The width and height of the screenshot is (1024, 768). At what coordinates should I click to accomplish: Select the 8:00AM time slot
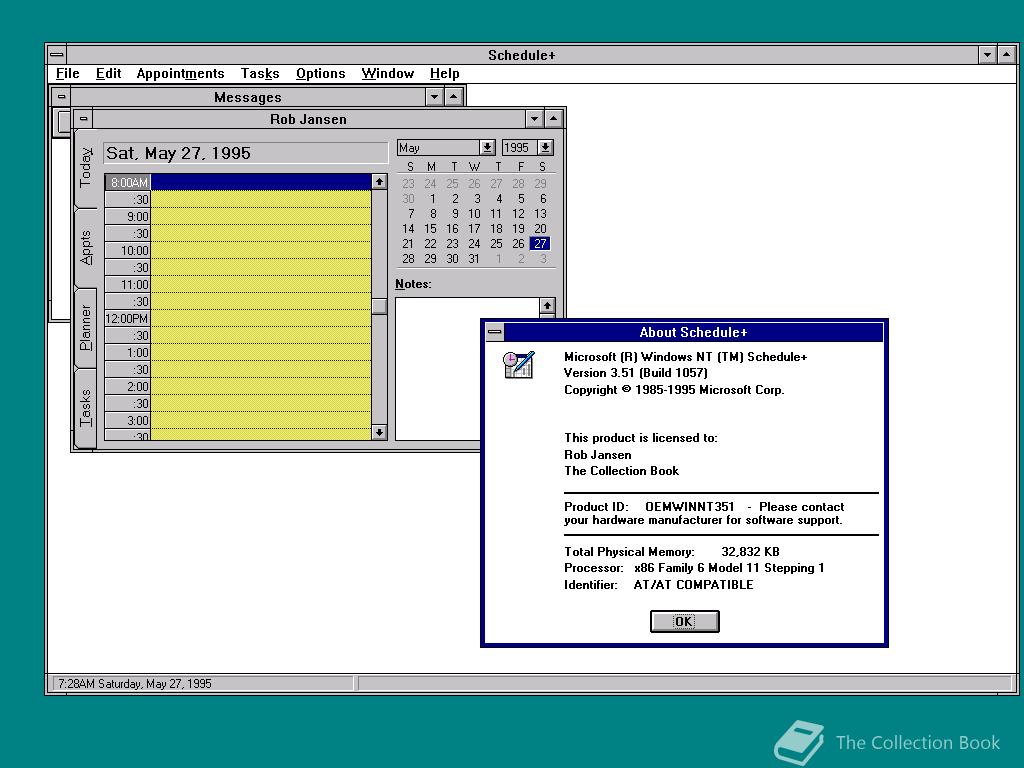click(x=238, y=182)
